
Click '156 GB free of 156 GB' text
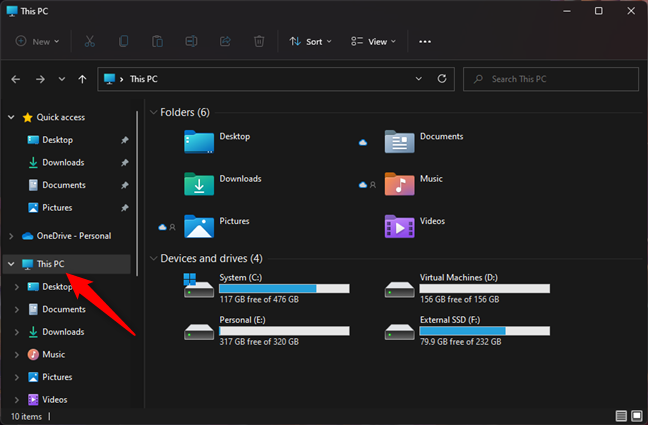(460, 300)
